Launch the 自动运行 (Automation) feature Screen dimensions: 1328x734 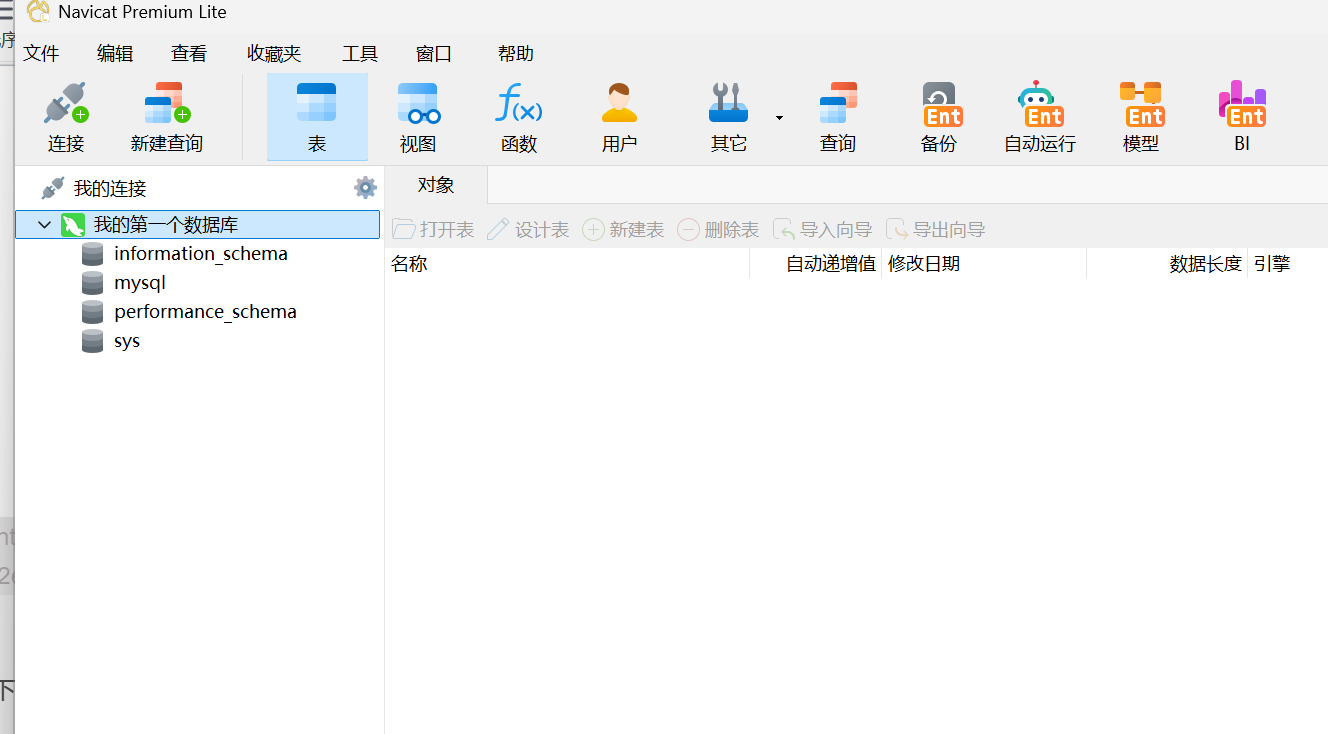pos(1040,115)
